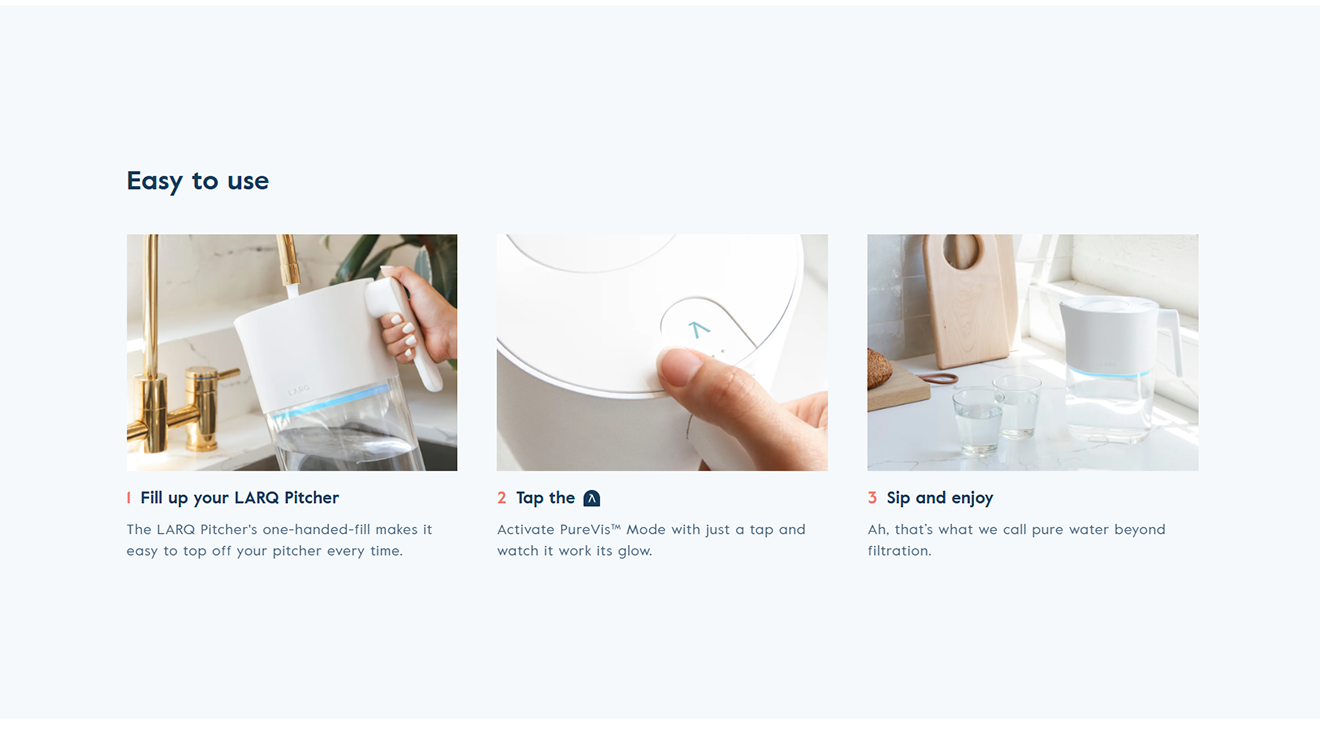The width and height of the screenshot is (1320, 729).
Task: Click the blue glowing ring on the countertop pitcher
Action: coord(1106,373)
